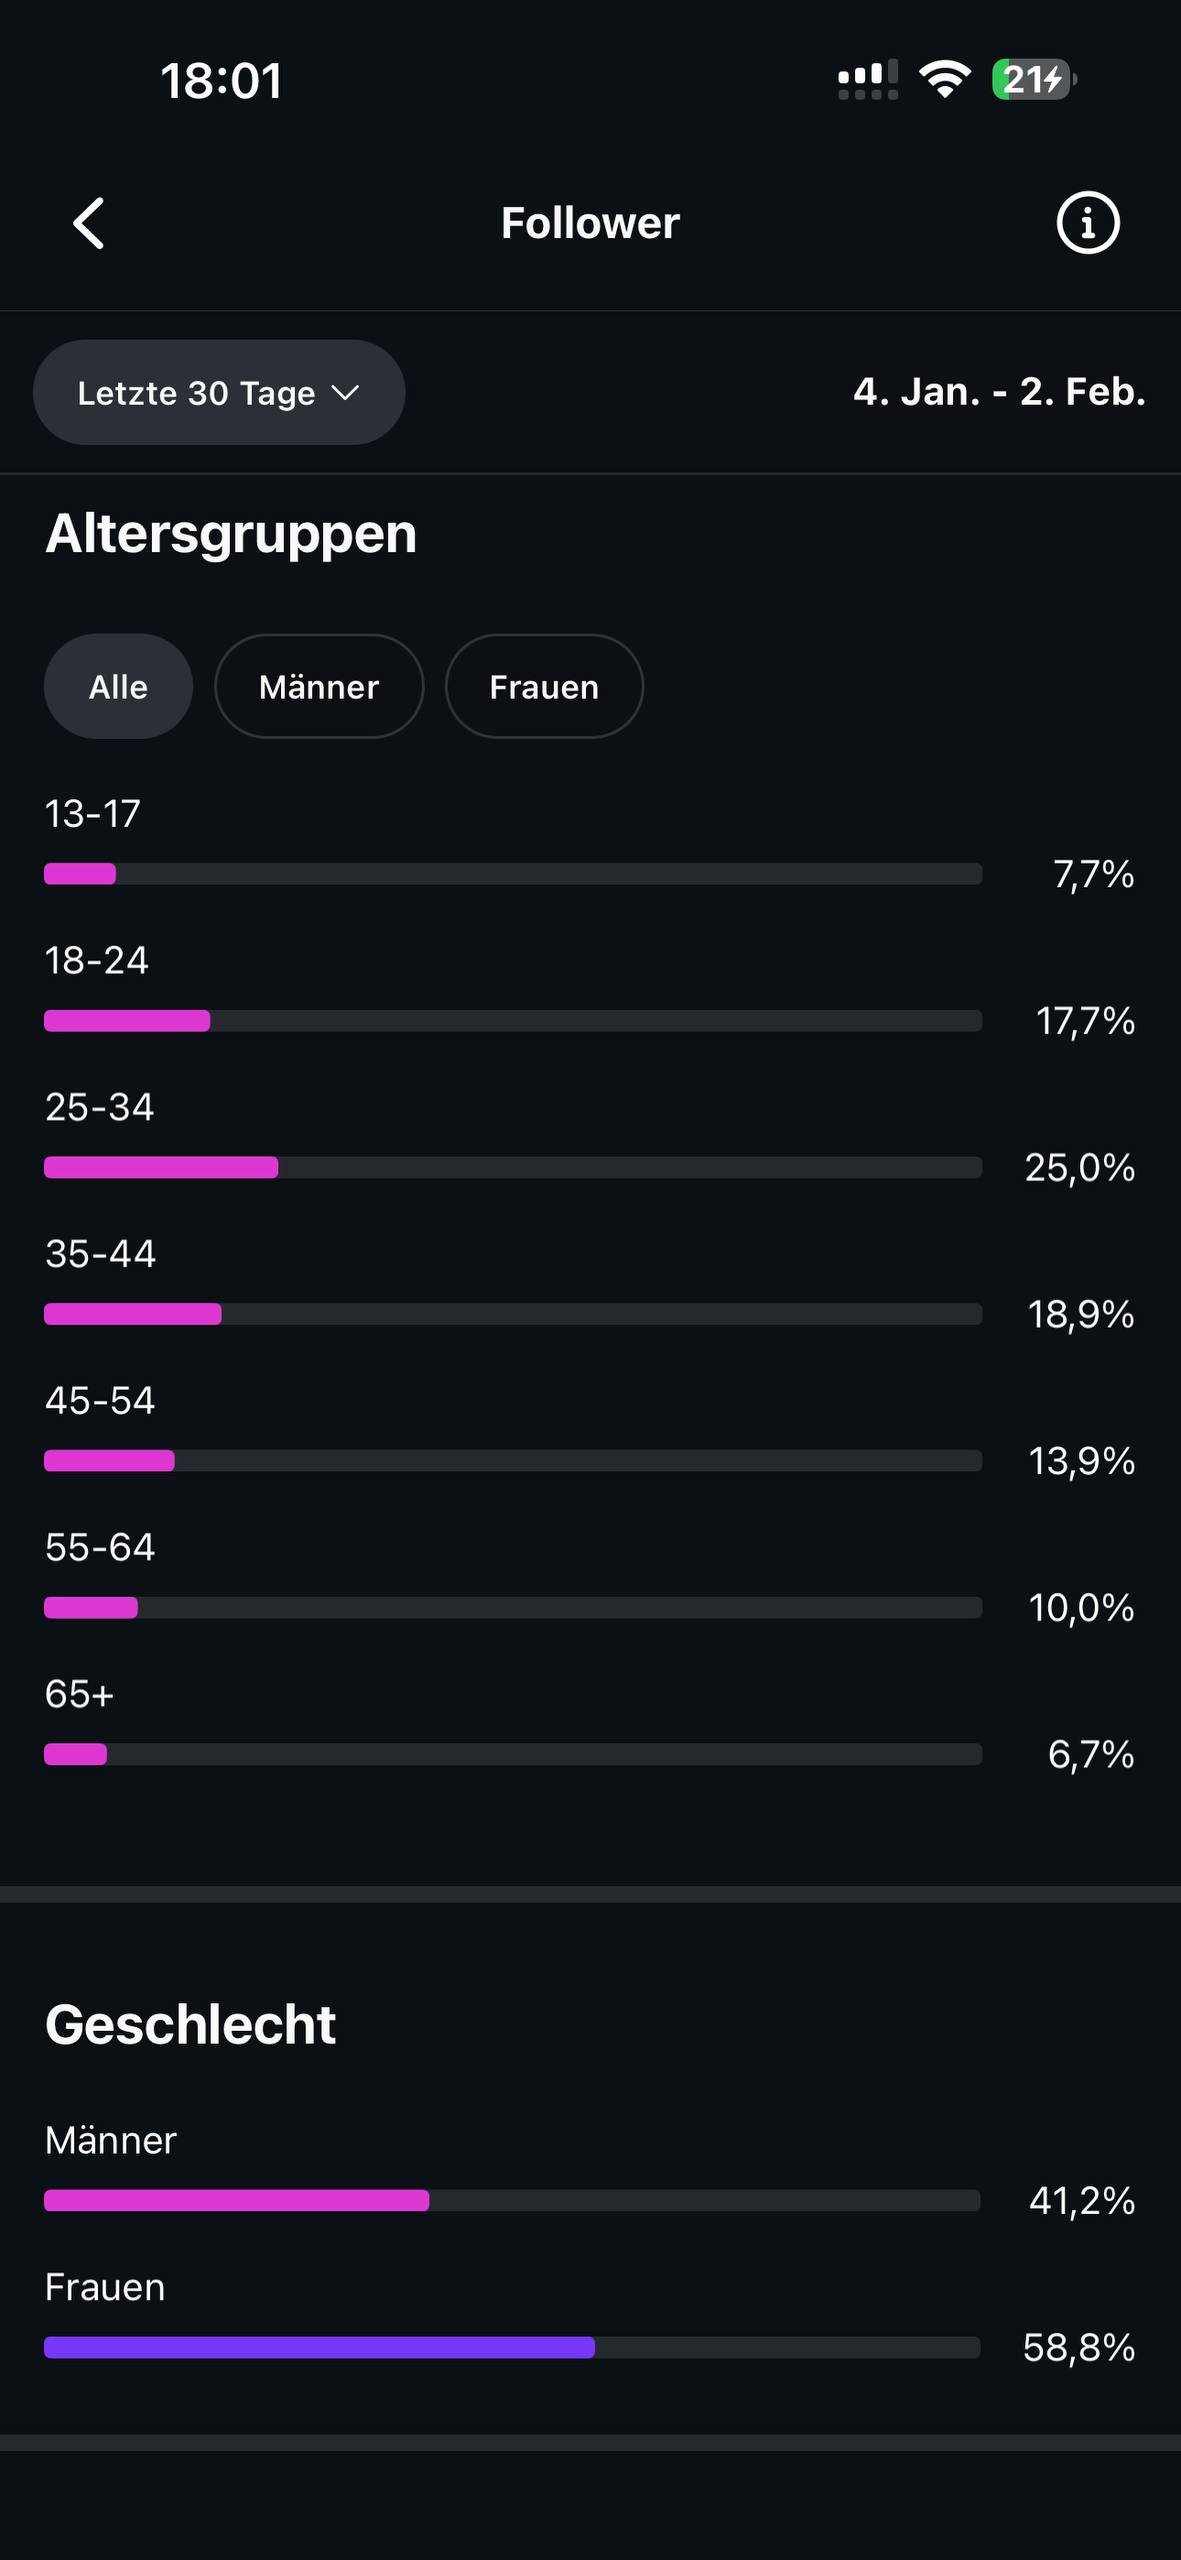Tap the back arrow icon
This screenshot has width=1181, height=2560.
[x=89, y=222]
